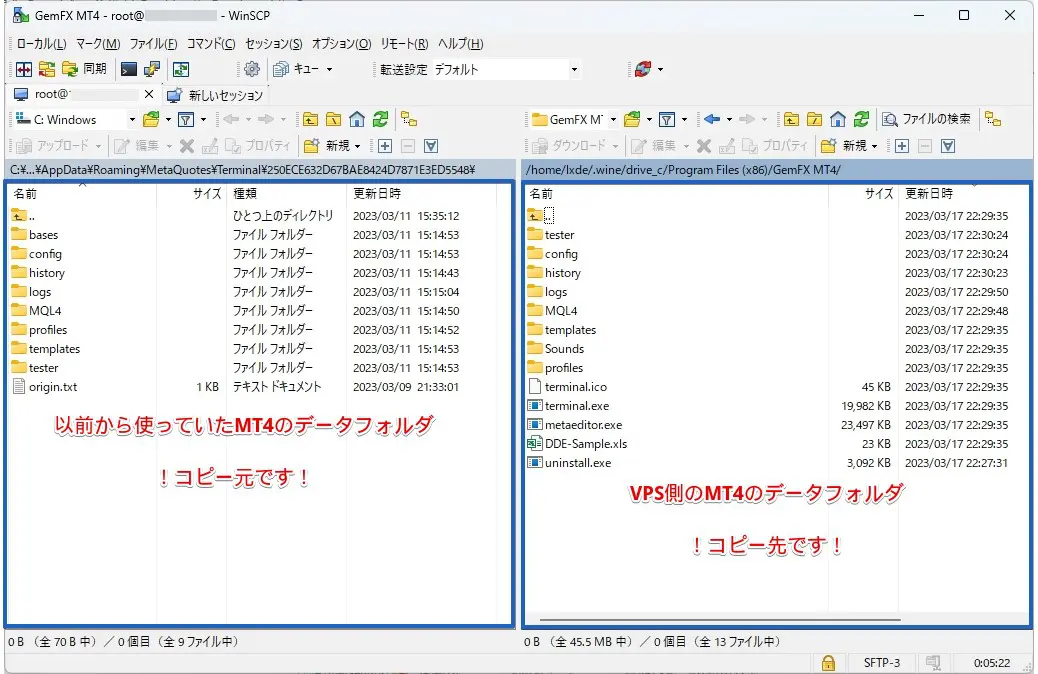The width and height of the screenshot is (1038, 674).
Task: Click the compare directories icon
Action: pyautogui.click(x=22, y=69)
